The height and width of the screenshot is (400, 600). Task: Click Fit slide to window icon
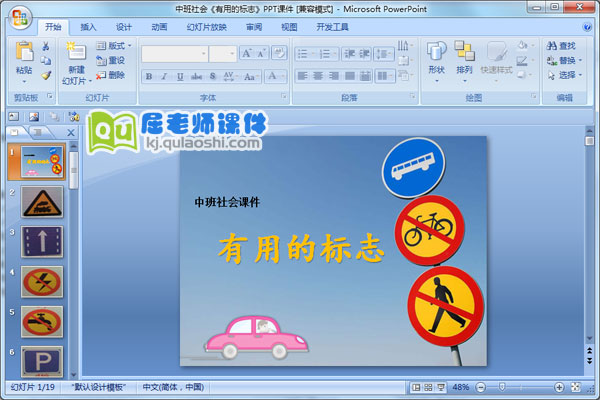pos(576,387)
